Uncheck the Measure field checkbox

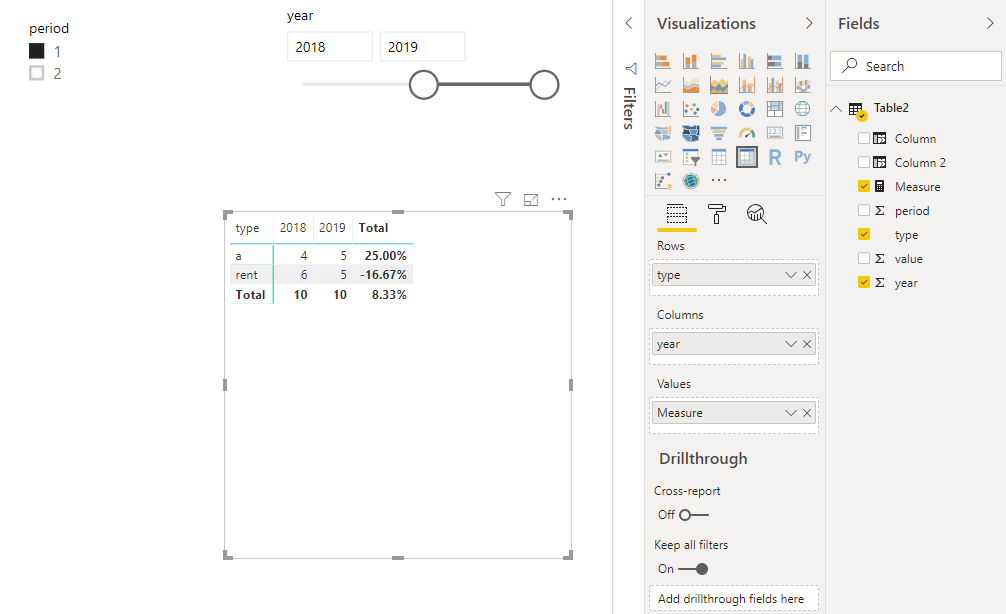tap(864, 186)
